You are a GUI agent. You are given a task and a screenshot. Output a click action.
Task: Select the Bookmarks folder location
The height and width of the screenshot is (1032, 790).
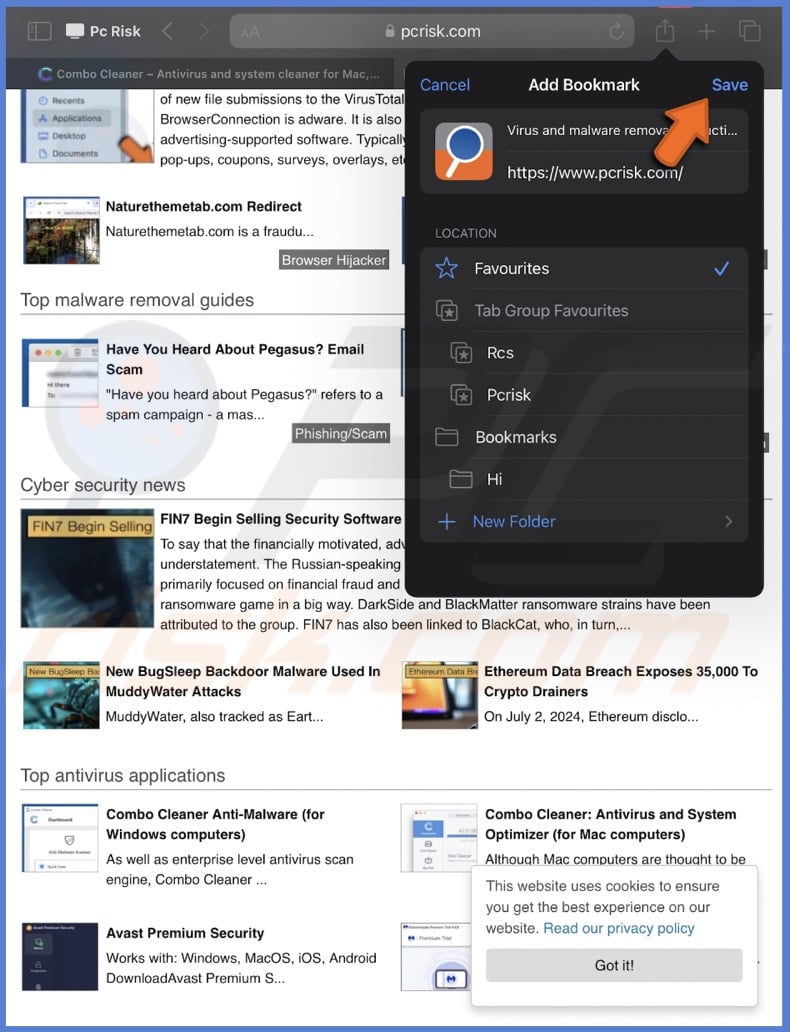584,437
